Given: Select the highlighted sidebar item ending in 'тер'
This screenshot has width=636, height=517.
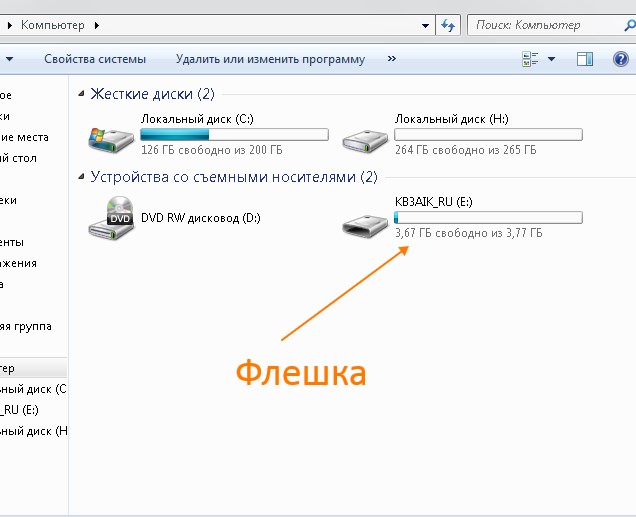Looking at the screenshot, I should pos(33,368).
